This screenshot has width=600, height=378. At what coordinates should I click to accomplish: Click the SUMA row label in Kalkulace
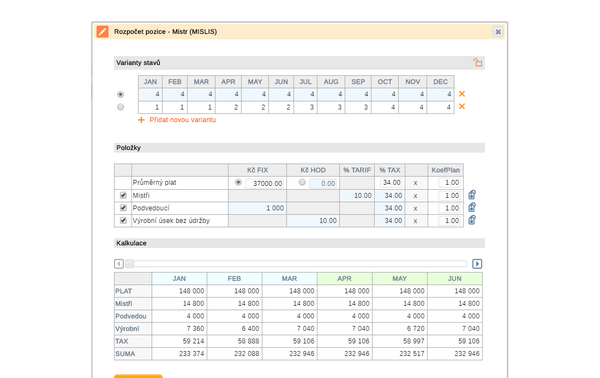[x=132, y=354]
